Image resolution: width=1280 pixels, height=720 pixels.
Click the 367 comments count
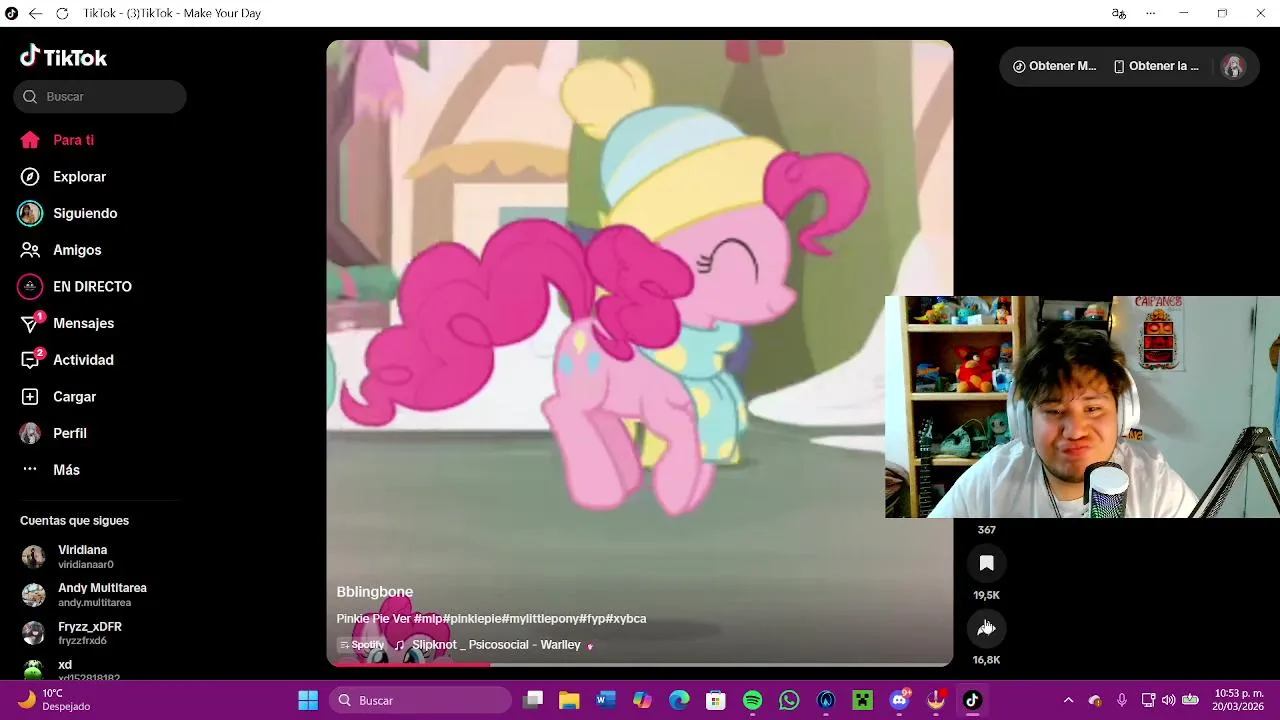pyautogui.click(x=986, y=530)
